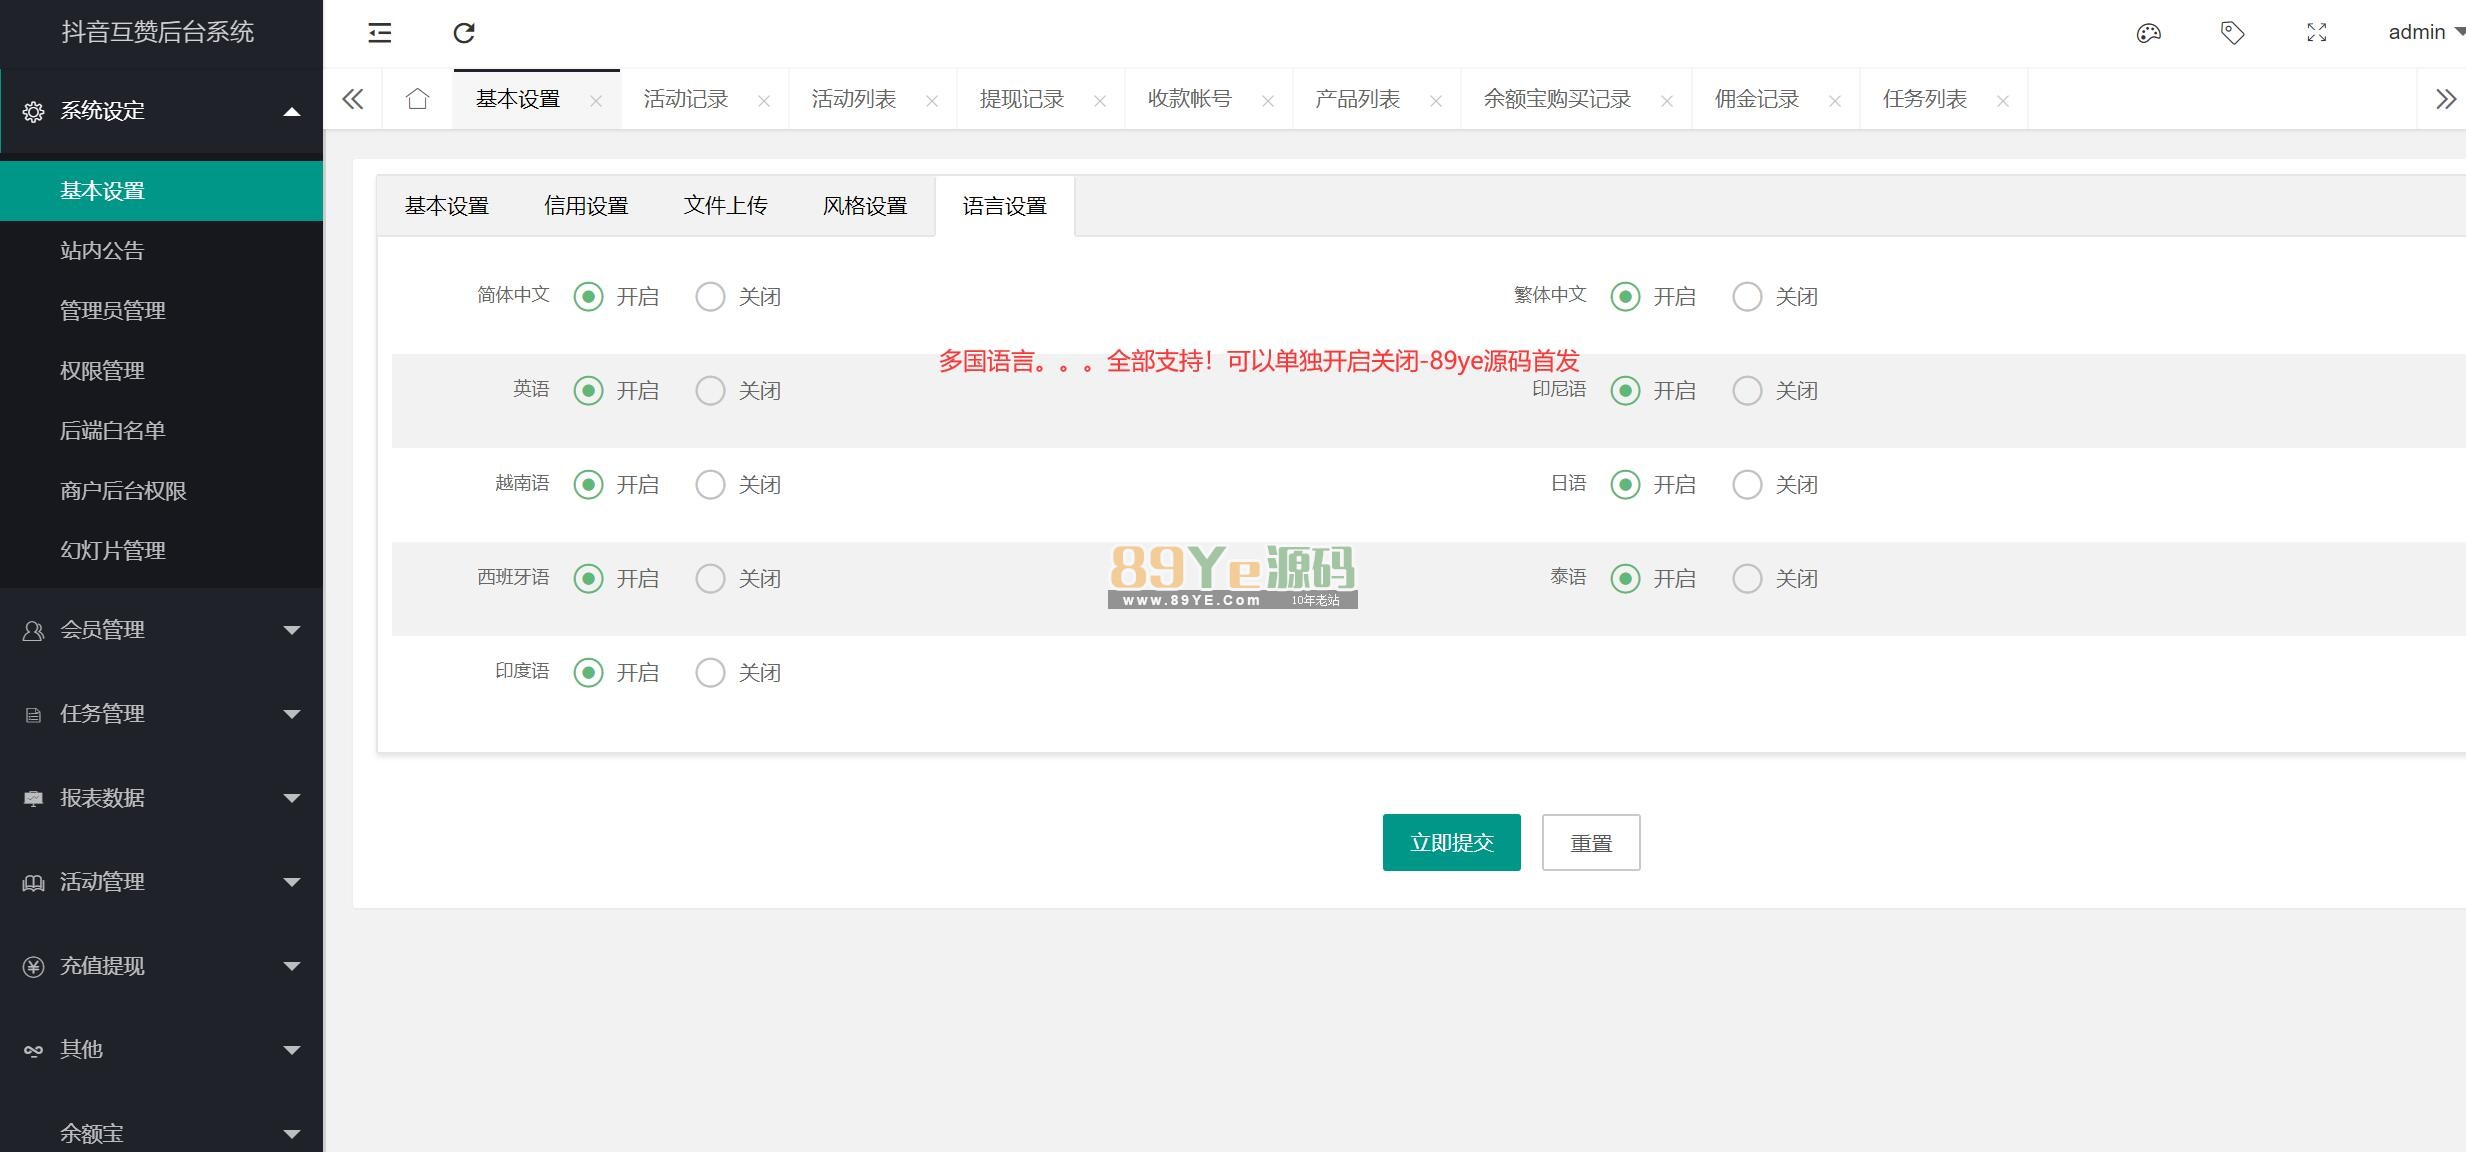This screenshot has width=2466, height=1152.
Task: Select the 语言设置 tab
Action: coord(1005,206)
